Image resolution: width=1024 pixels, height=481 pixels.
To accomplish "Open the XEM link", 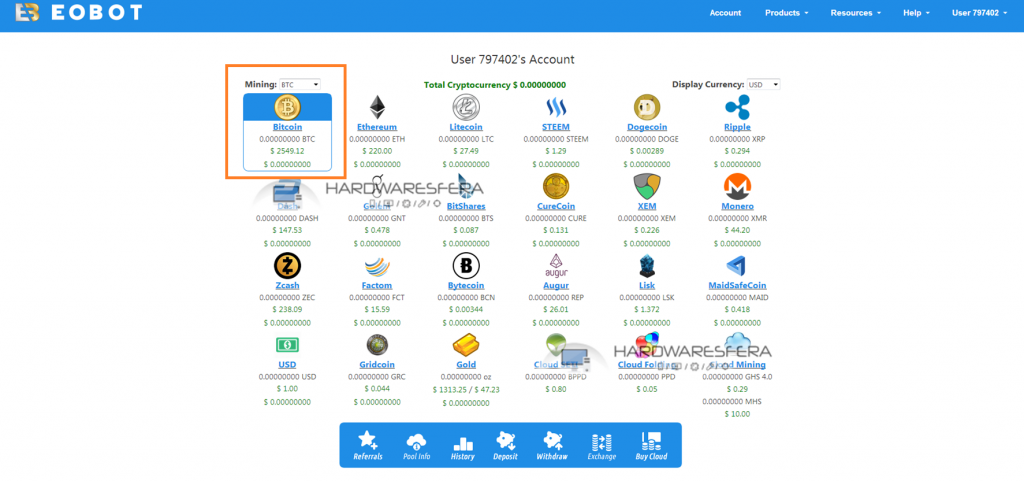I will click(x=647, y=206).
